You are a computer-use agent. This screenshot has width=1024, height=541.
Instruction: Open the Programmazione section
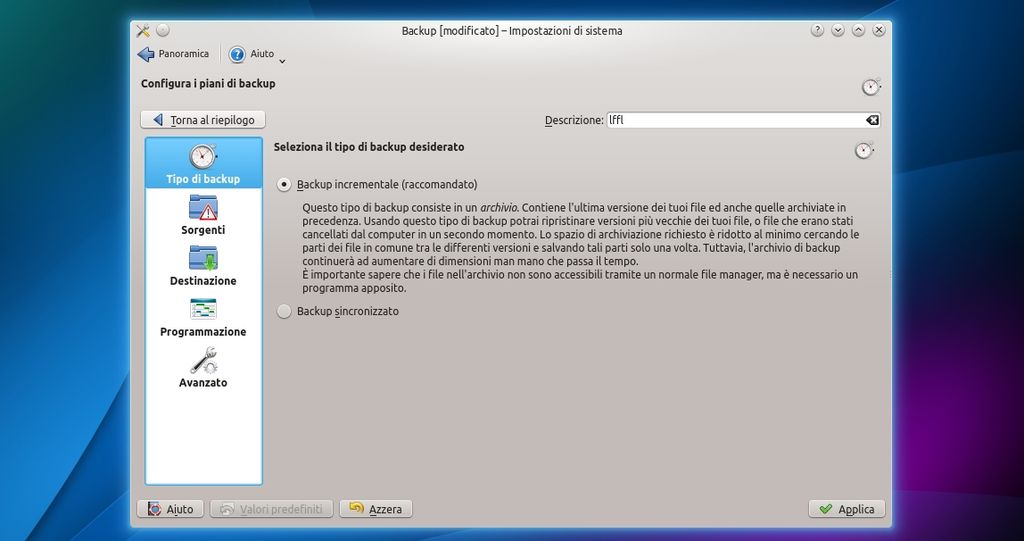(x=203, y=317)
